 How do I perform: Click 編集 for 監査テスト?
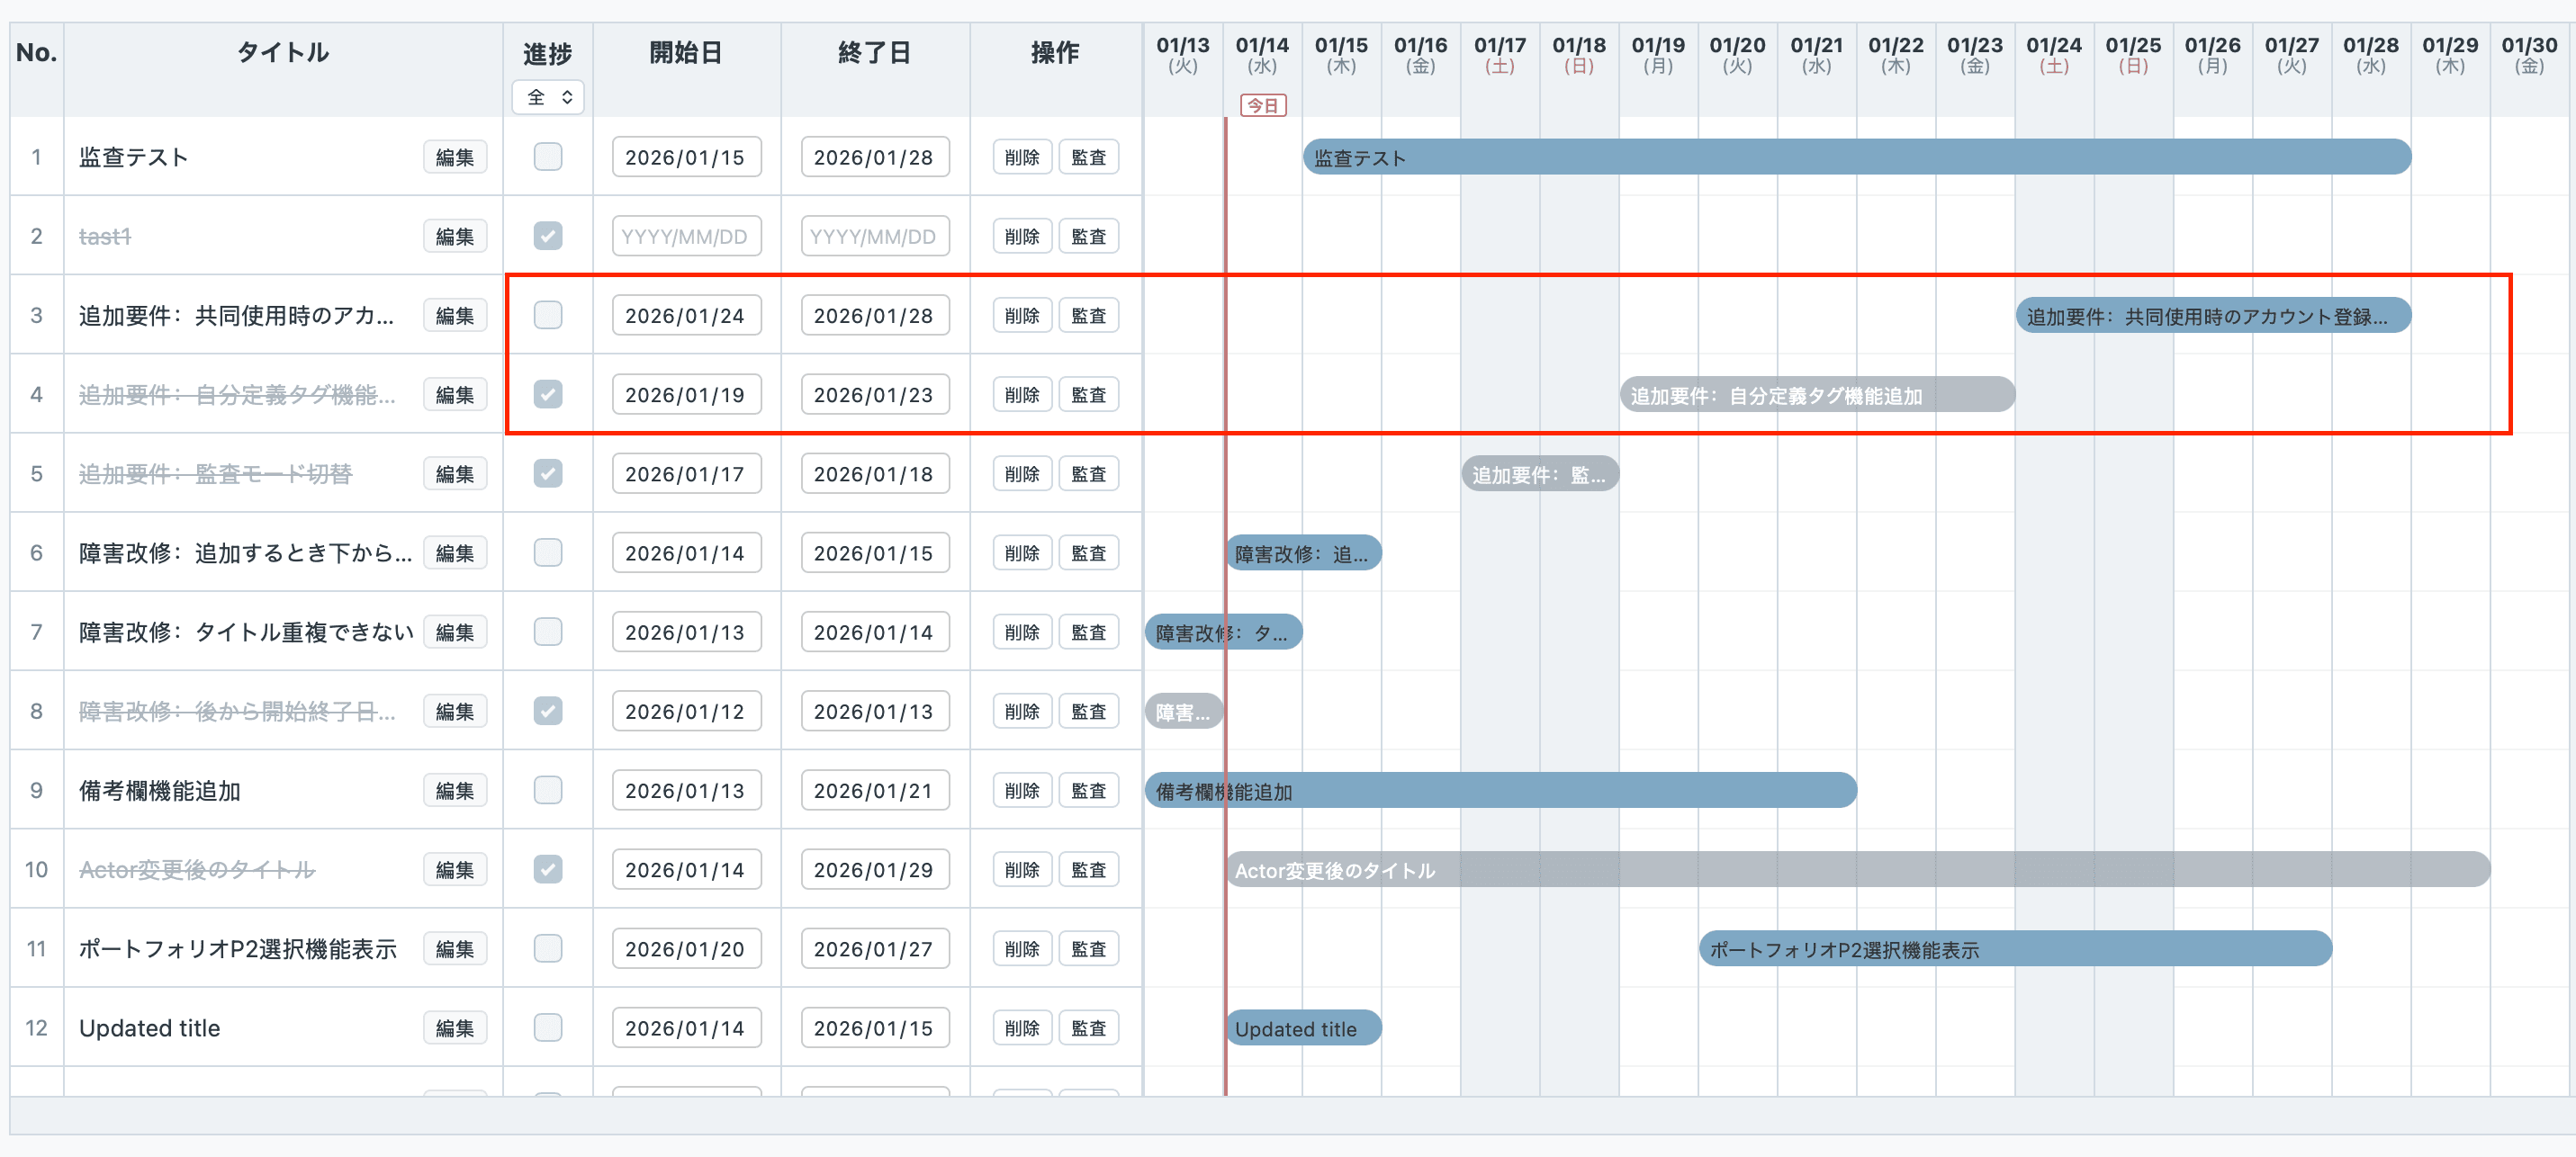pos(455,157)
